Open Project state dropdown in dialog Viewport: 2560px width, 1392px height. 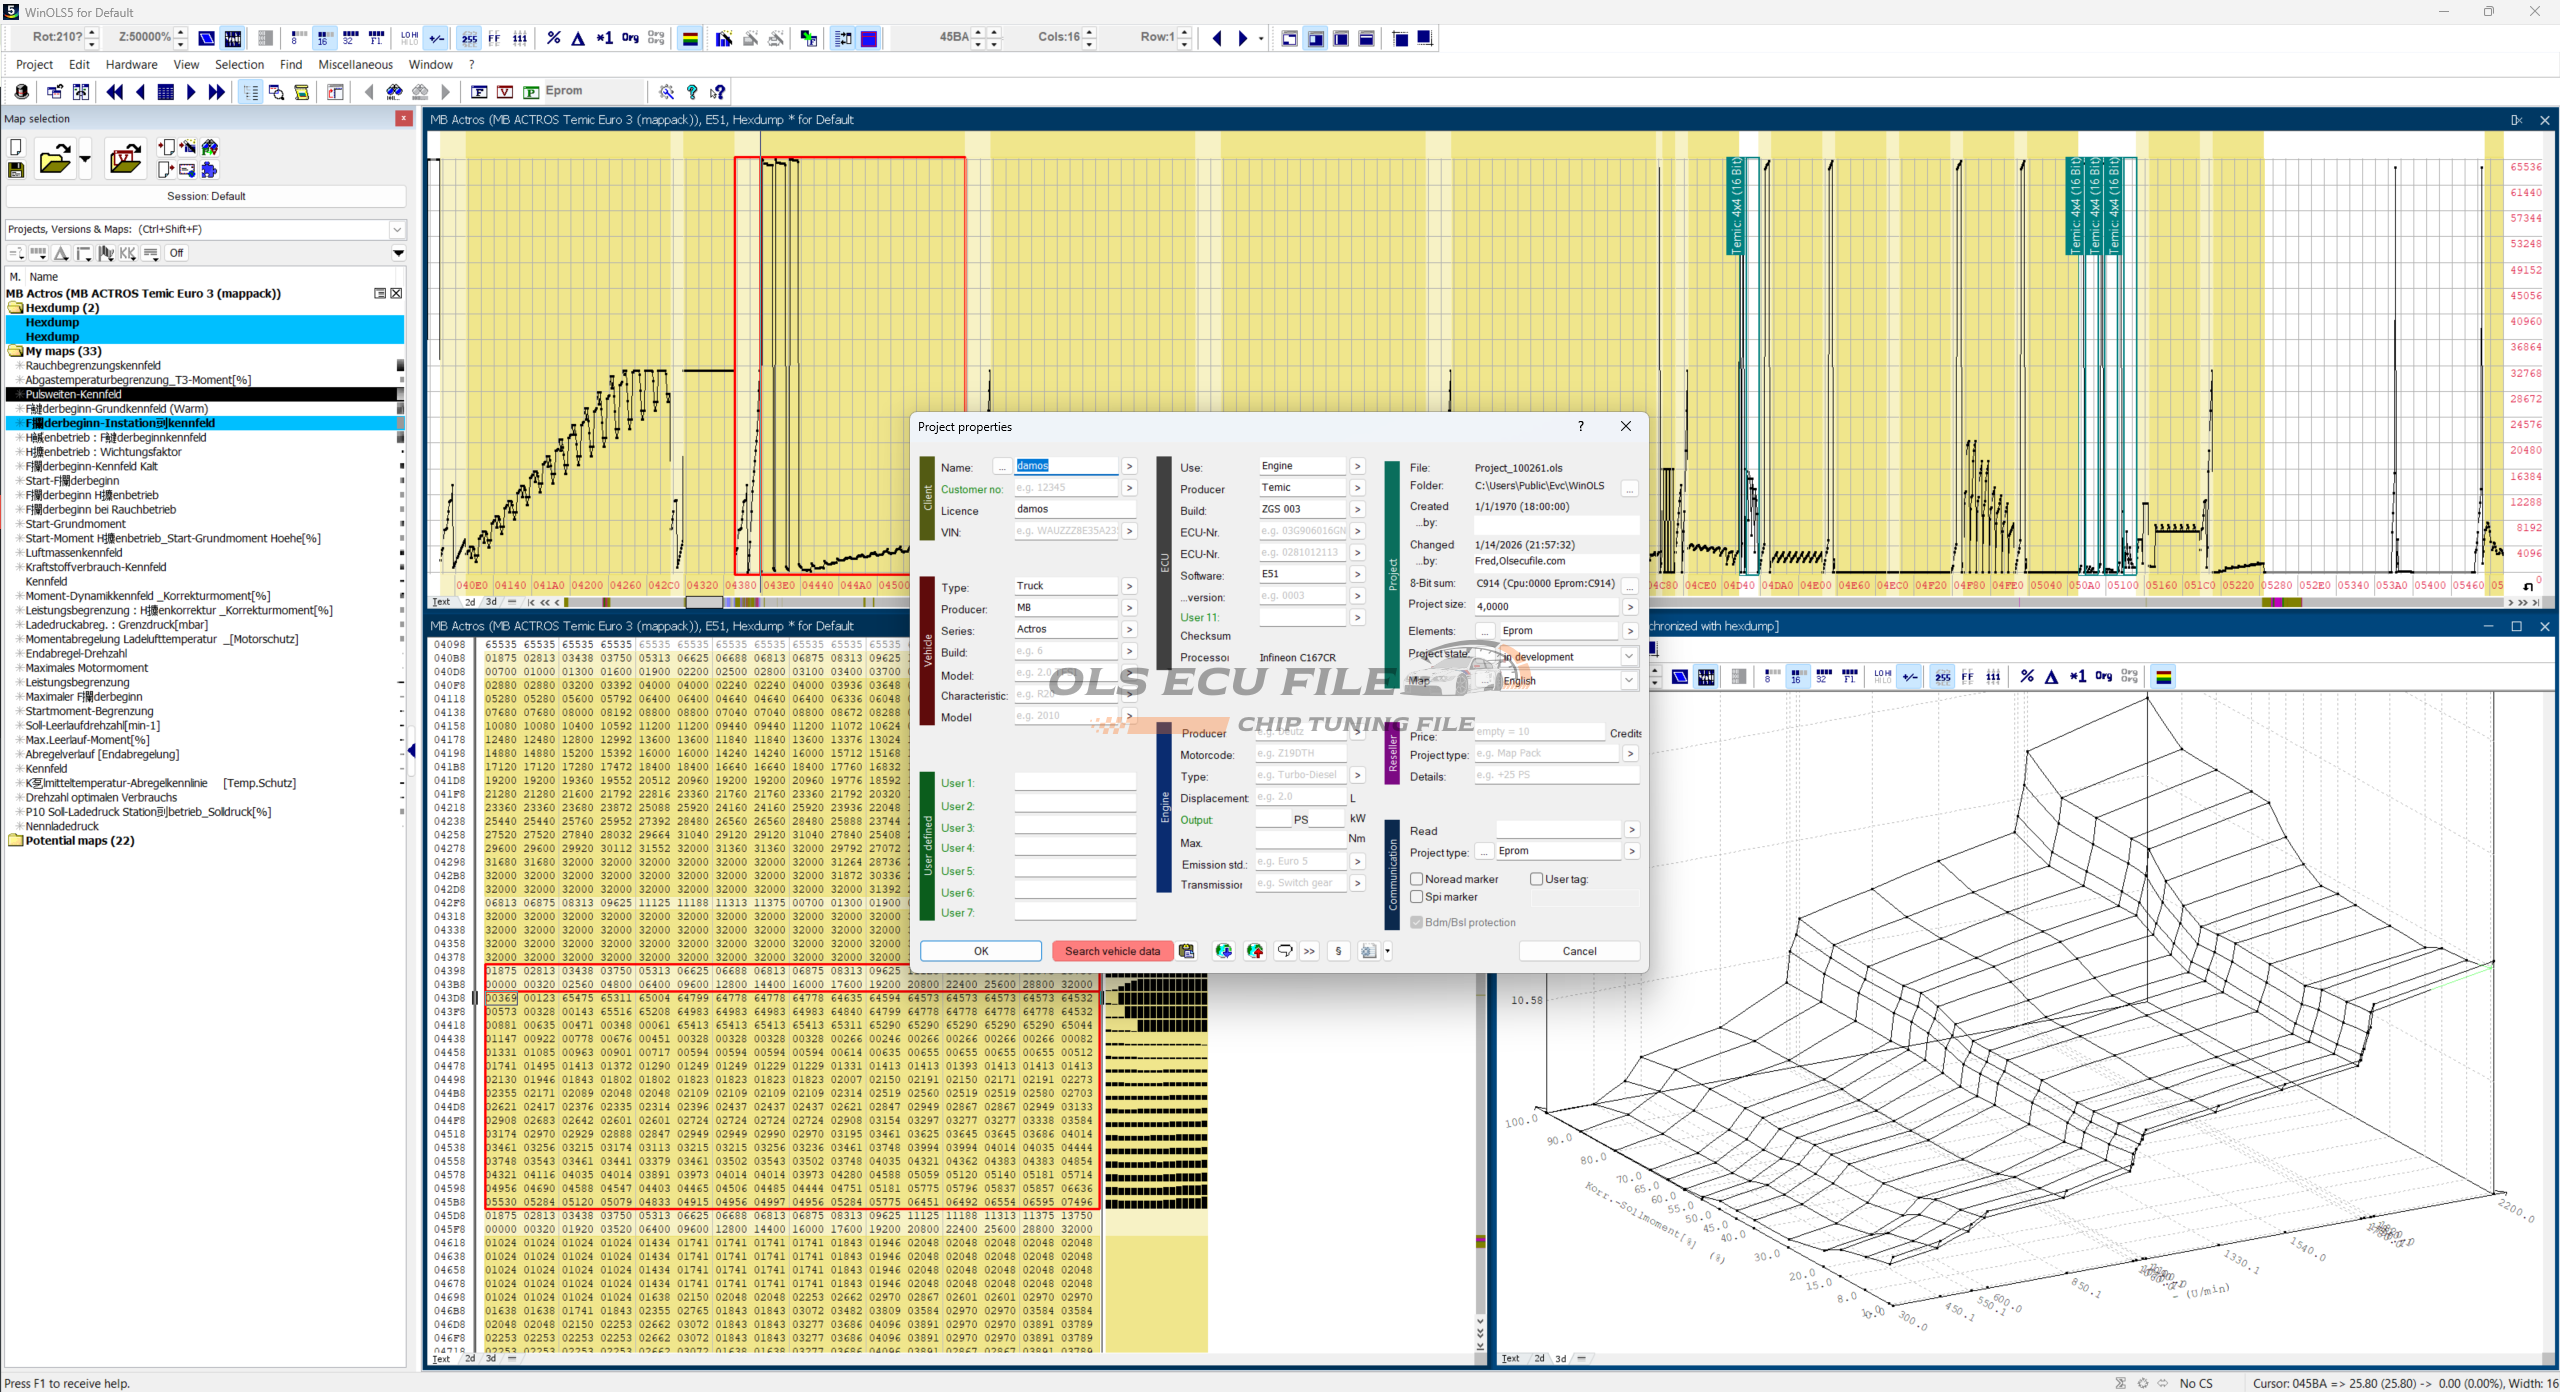click(x=1628, y=657)
